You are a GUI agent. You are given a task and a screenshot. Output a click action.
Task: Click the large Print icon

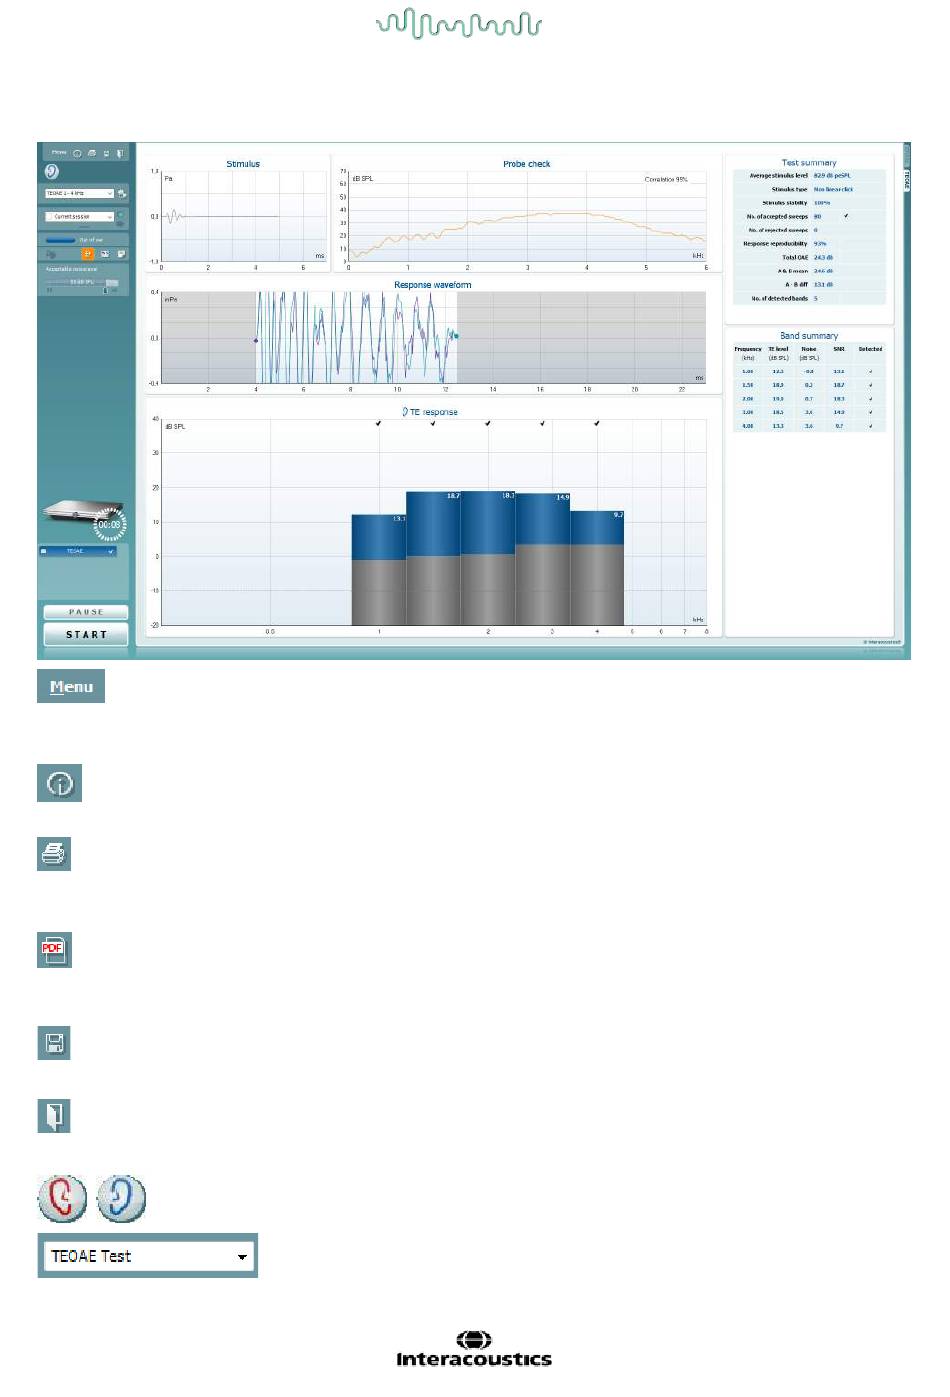54,854
